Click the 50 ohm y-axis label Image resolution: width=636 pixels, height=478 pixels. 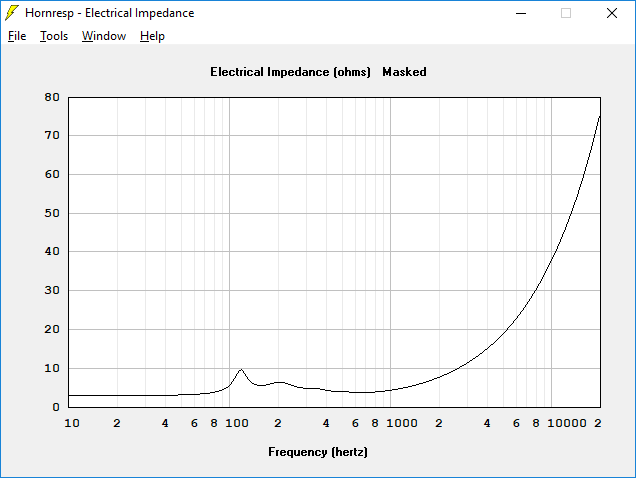point(52,213)
